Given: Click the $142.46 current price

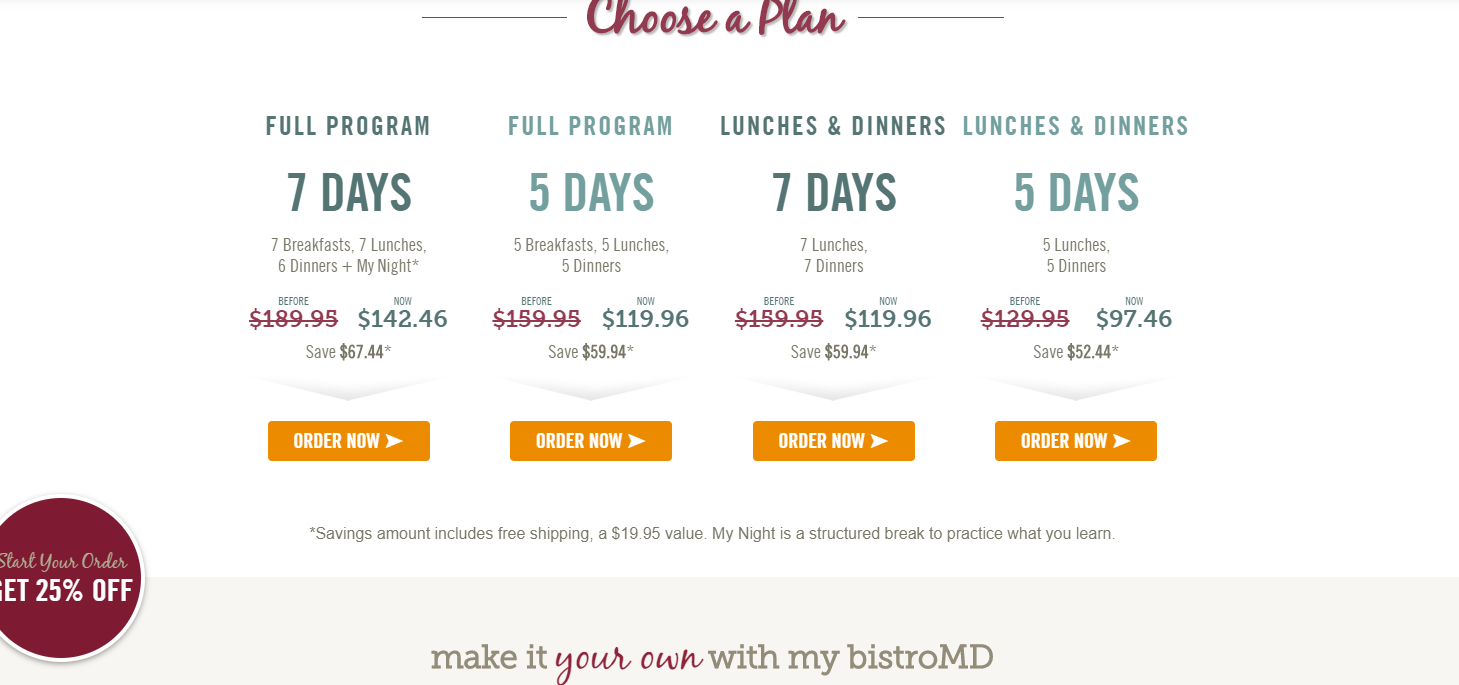Looking at the screenshot, I should coord(402,319).
